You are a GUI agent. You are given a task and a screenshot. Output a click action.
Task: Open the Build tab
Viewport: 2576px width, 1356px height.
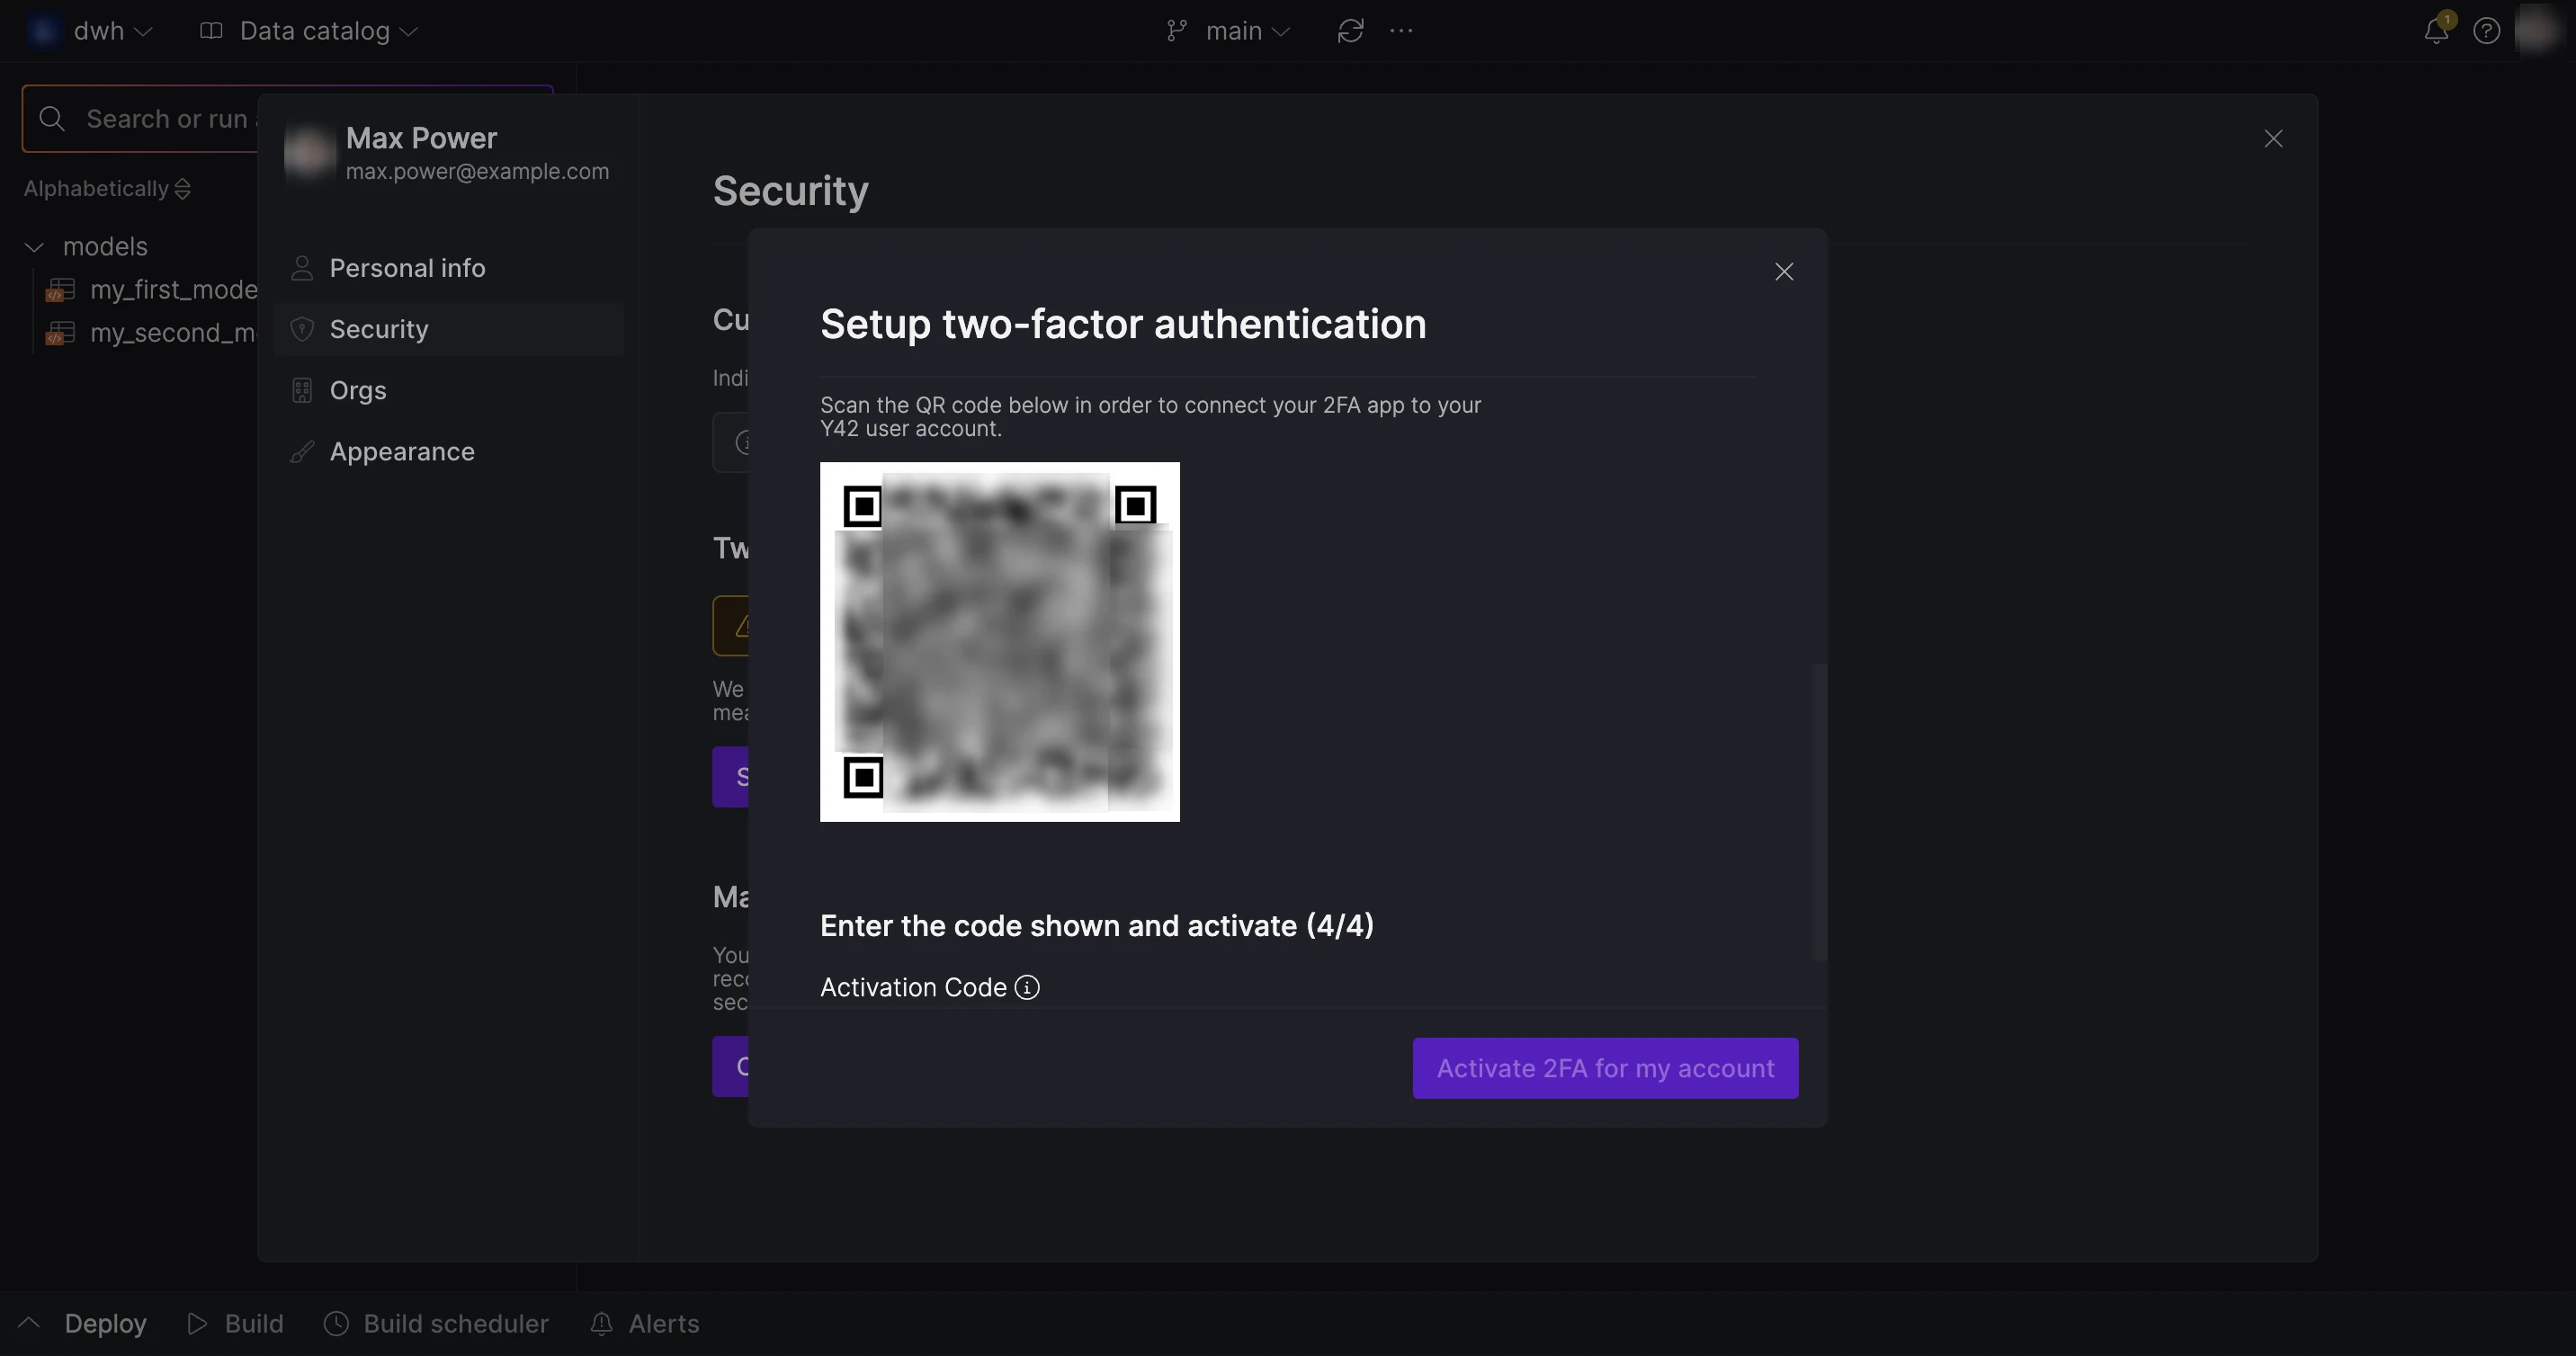click(x=236, y=1324)
